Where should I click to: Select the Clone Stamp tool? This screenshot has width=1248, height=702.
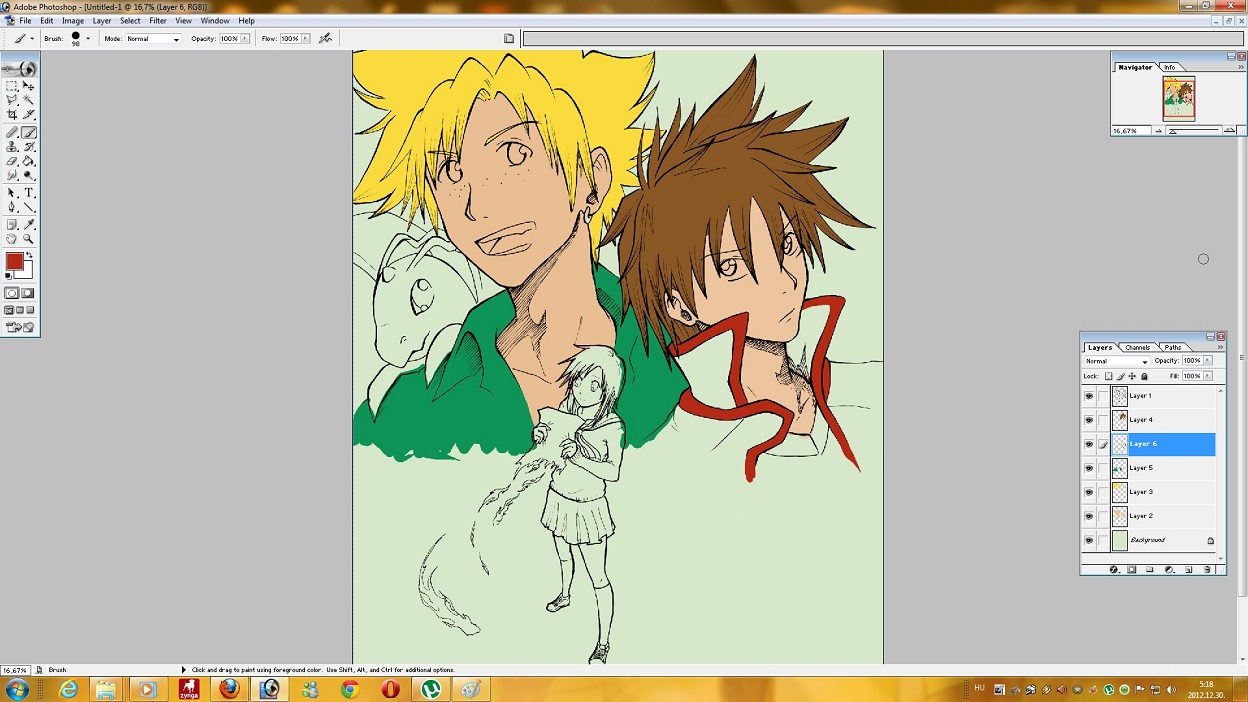click(12, 147)
